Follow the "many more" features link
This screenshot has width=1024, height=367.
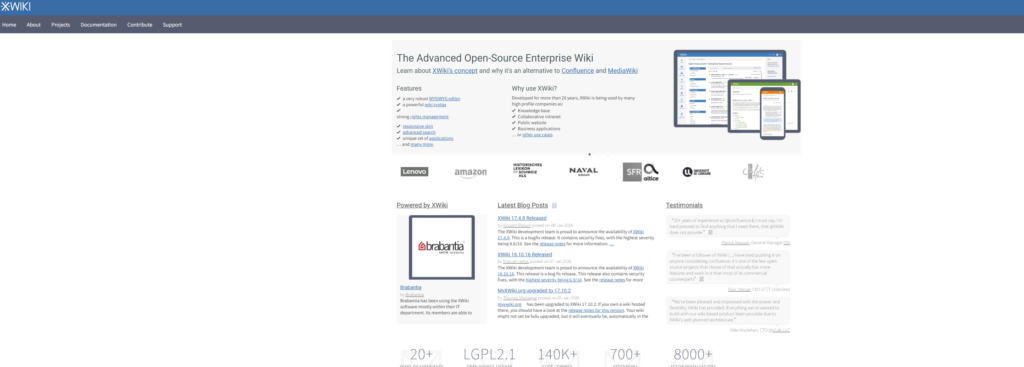click(x=422, y=144)
